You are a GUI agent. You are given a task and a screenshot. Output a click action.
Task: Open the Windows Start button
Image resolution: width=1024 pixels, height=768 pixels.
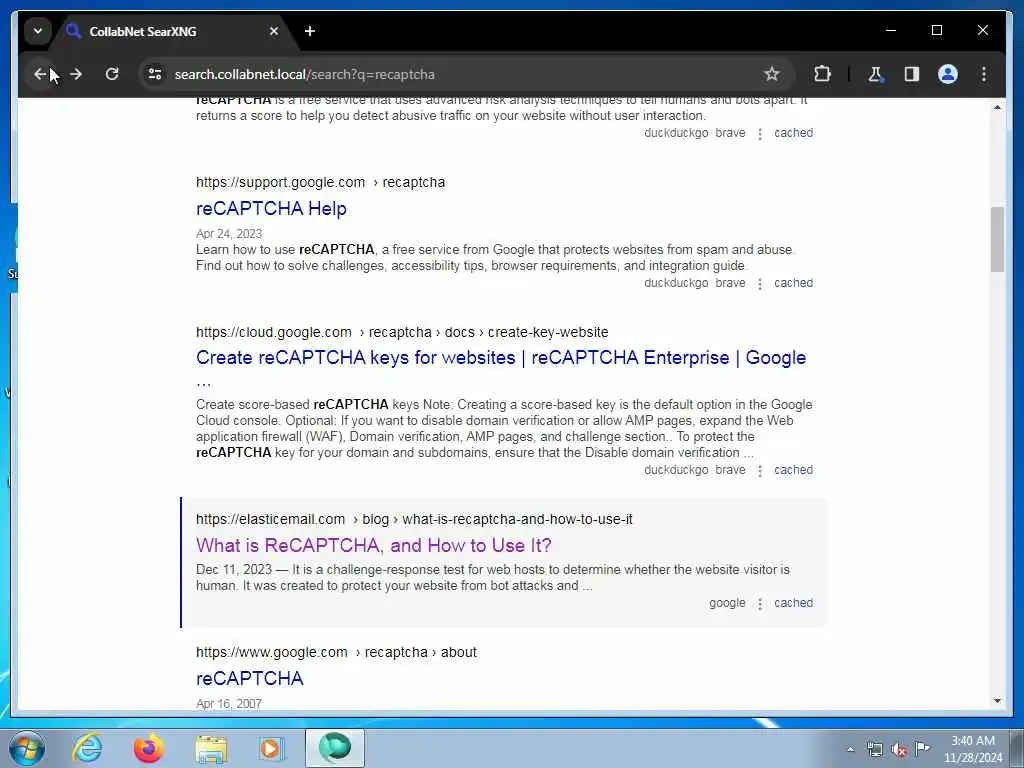(x=27, y=748)
